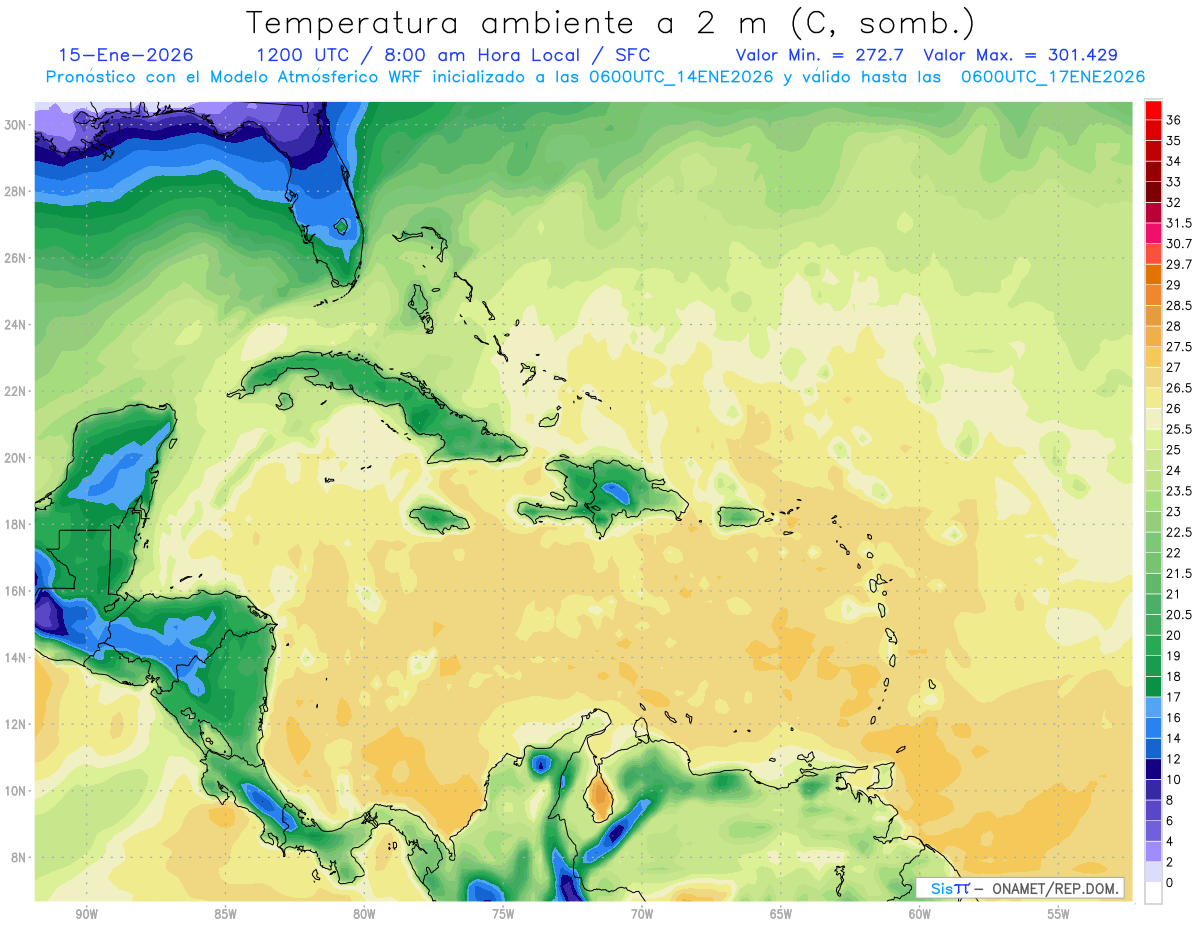Click the 75W longitude label

point(503,915)
